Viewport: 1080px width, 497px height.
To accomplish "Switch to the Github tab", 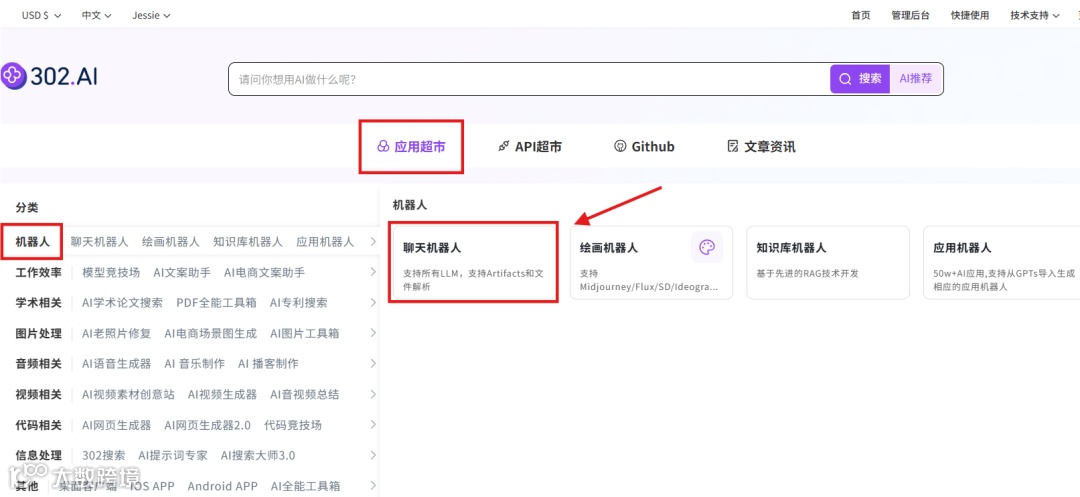I will tap(644, 147).
